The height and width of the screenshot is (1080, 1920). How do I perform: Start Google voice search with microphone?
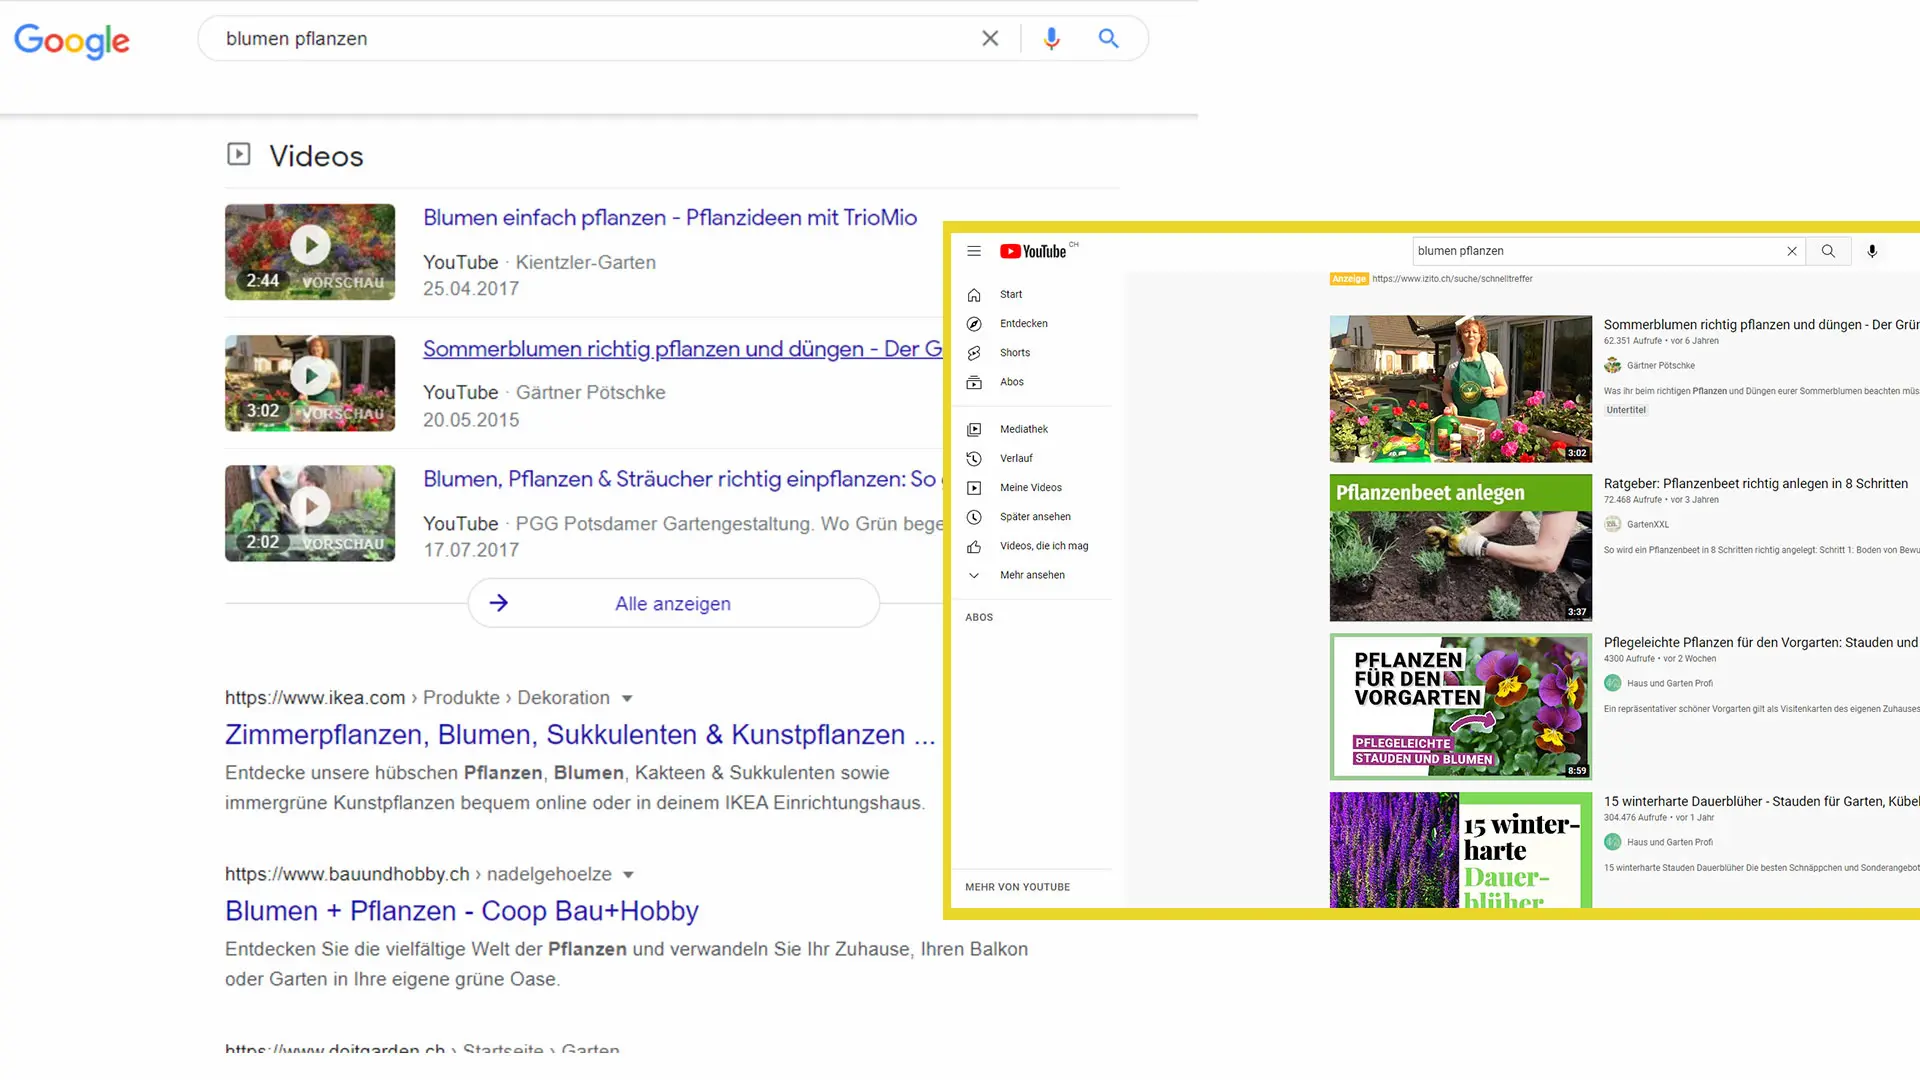(1051, 38)
